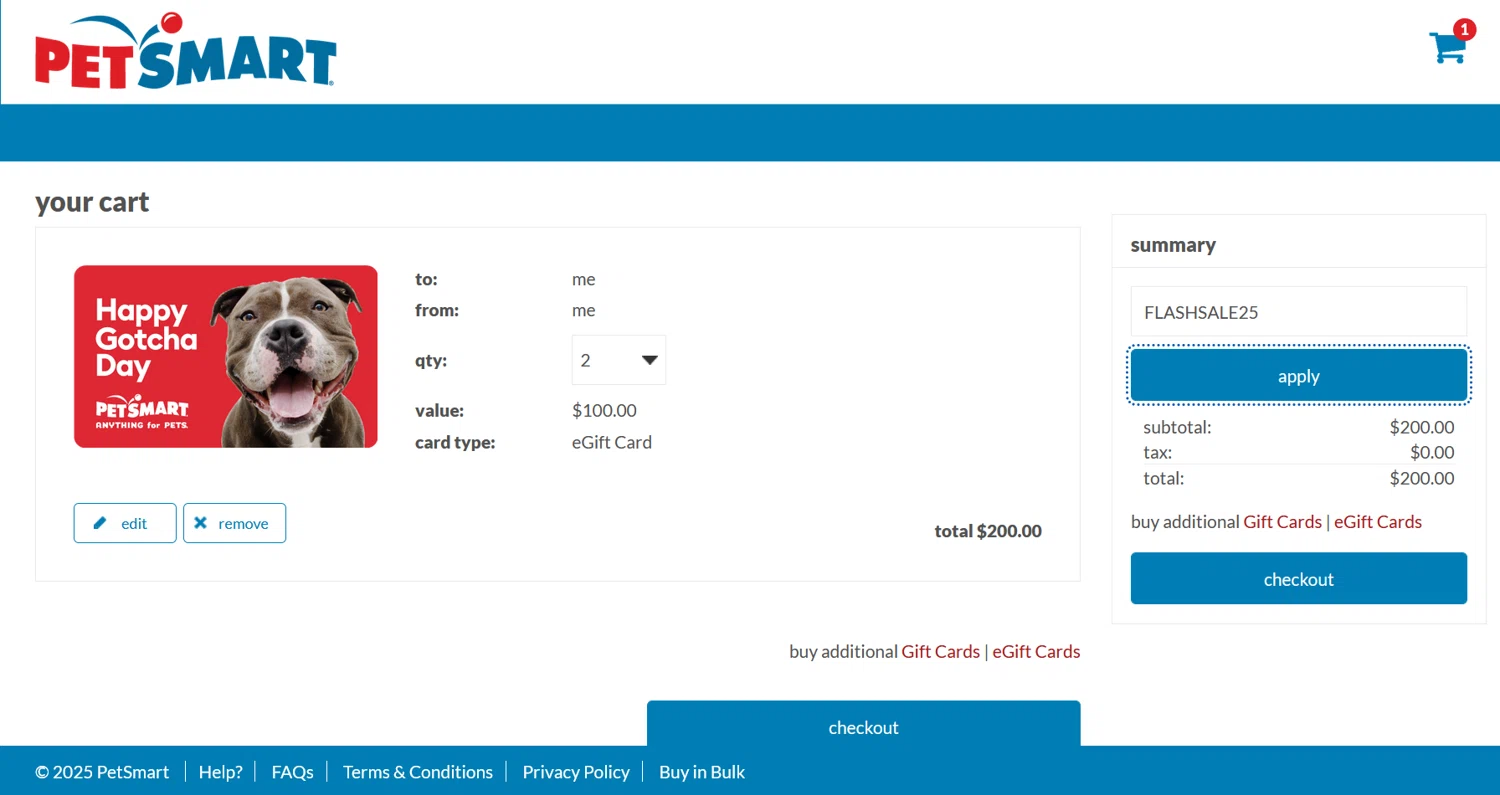The image size is (1500, 795).
Task: Click the © 2025 PetSmart footer text
Action: tap(102, 772)
